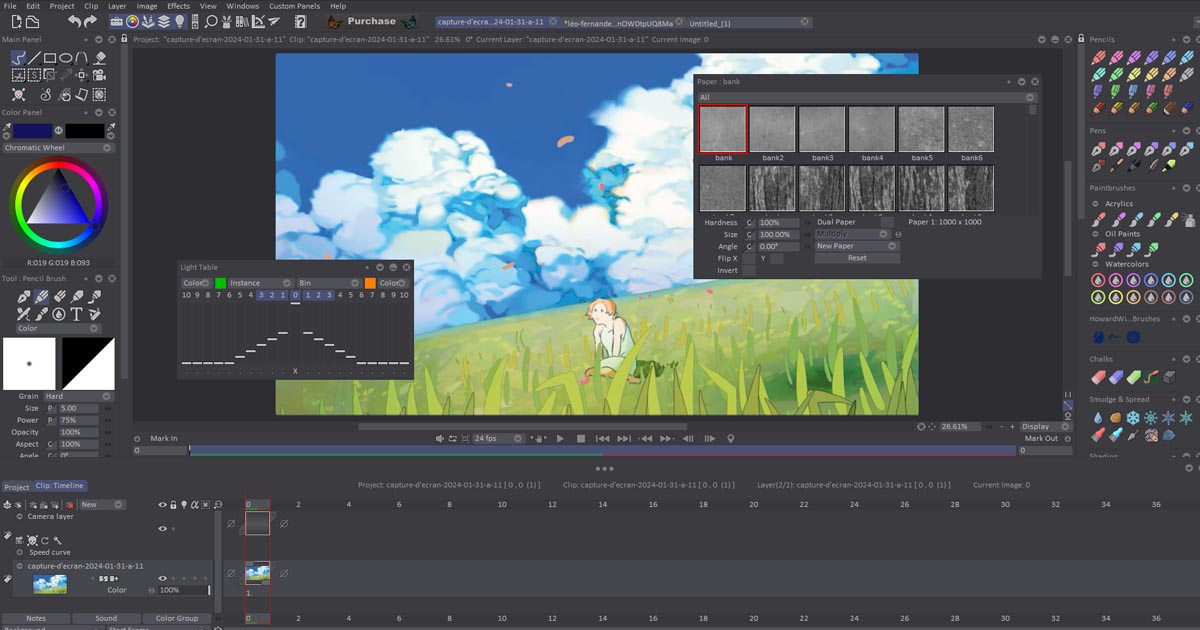Open the Windows menu
This screenshot has height=630, width=1200.
(243, 5)
